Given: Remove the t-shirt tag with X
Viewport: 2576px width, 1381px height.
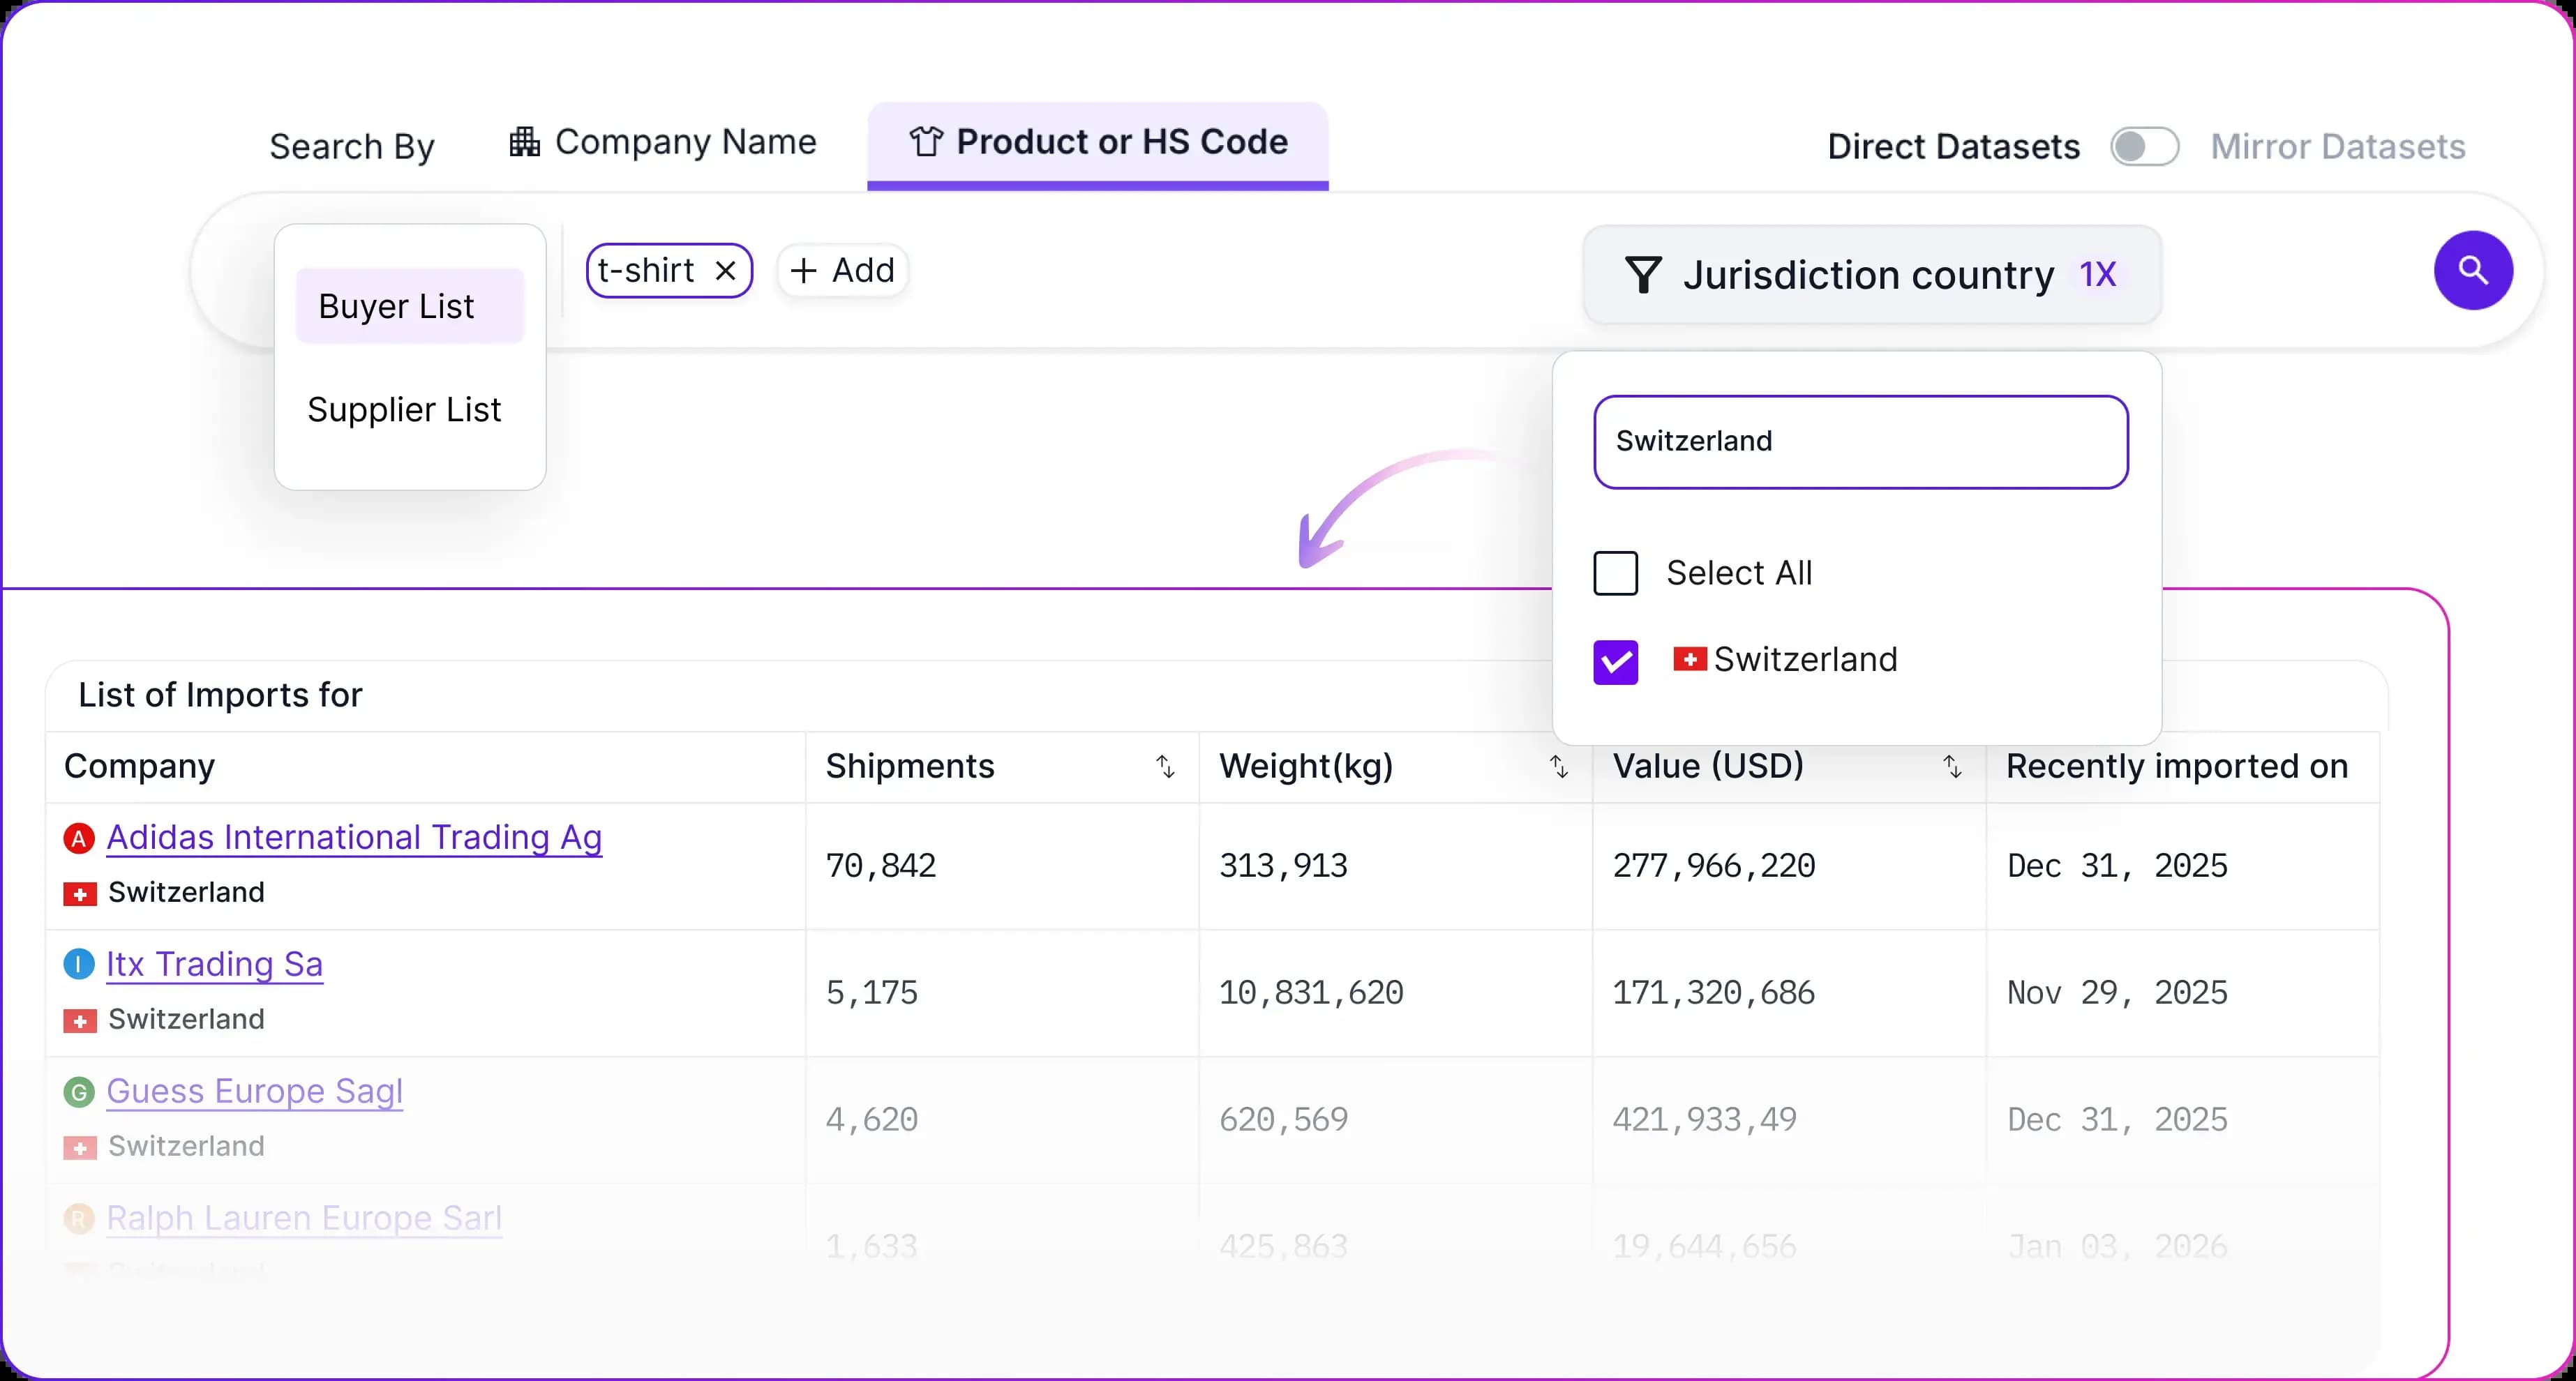Looking at the screenshot, I should pyautogui.click(x=726, y=271).
